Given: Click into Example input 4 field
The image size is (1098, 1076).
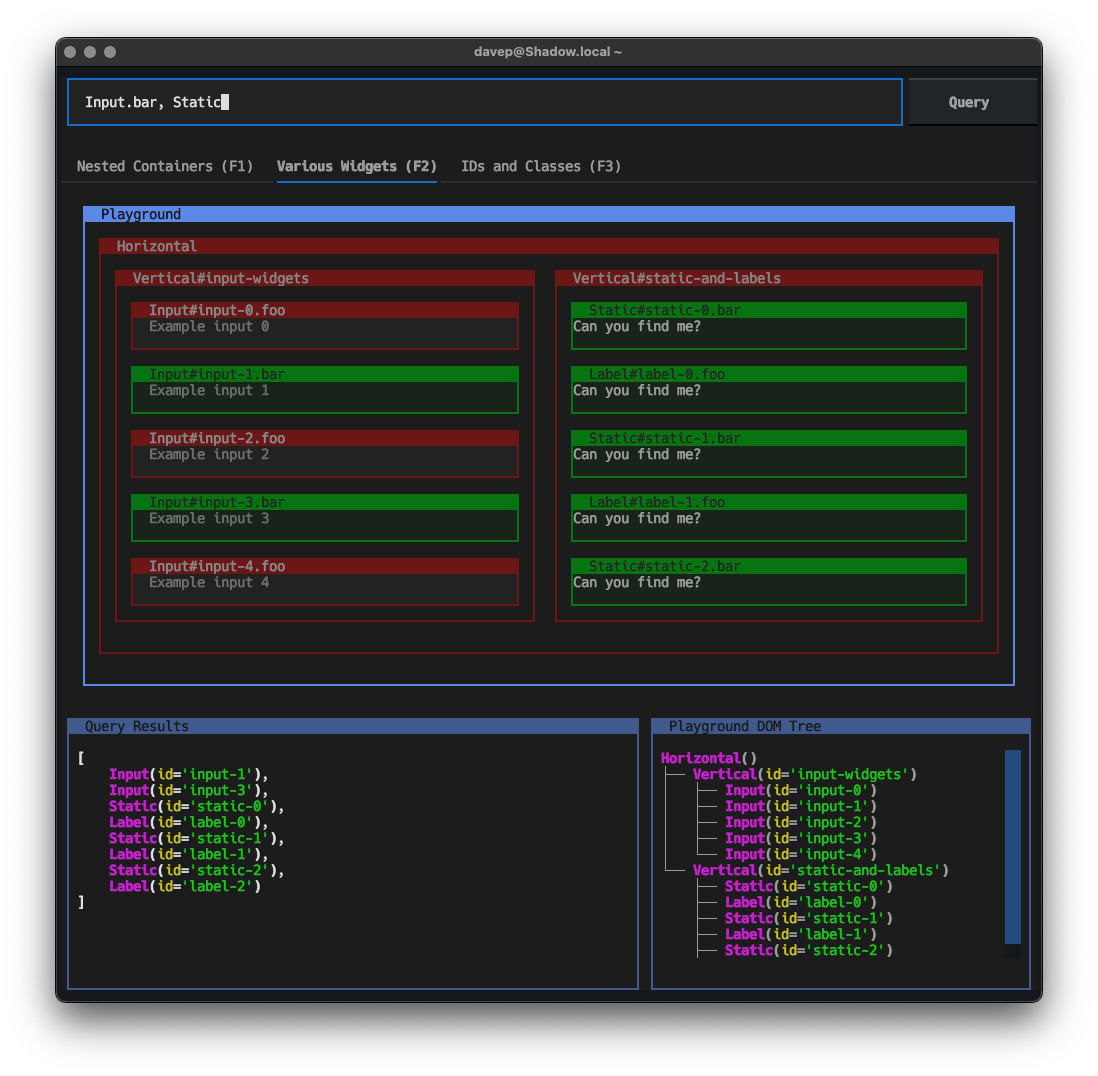Looking at the screenshot, I should coord(324,583).
